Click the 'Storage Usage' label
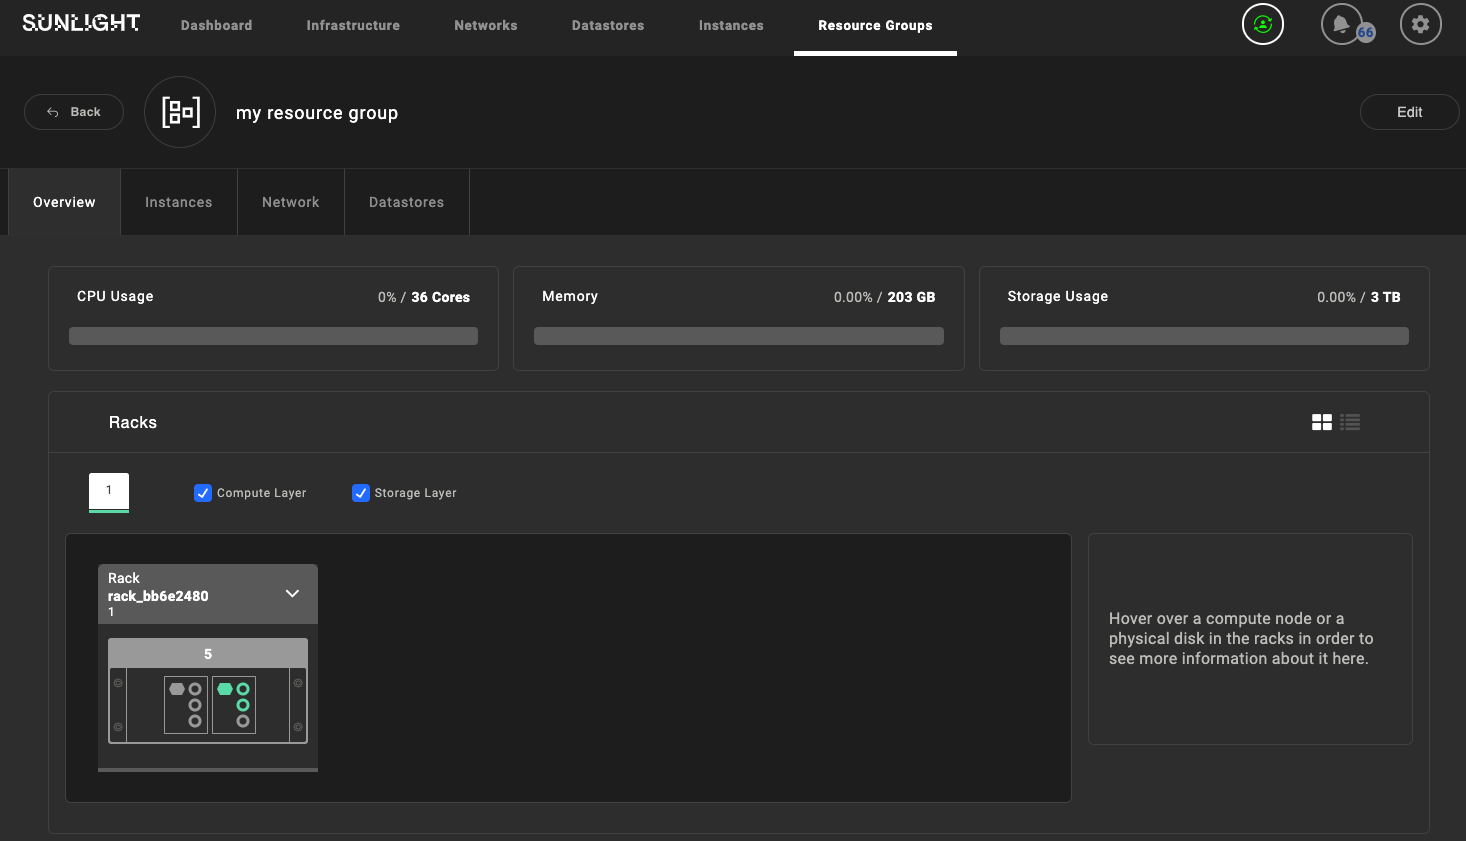1466x841 pixels. pos(1058,296)
